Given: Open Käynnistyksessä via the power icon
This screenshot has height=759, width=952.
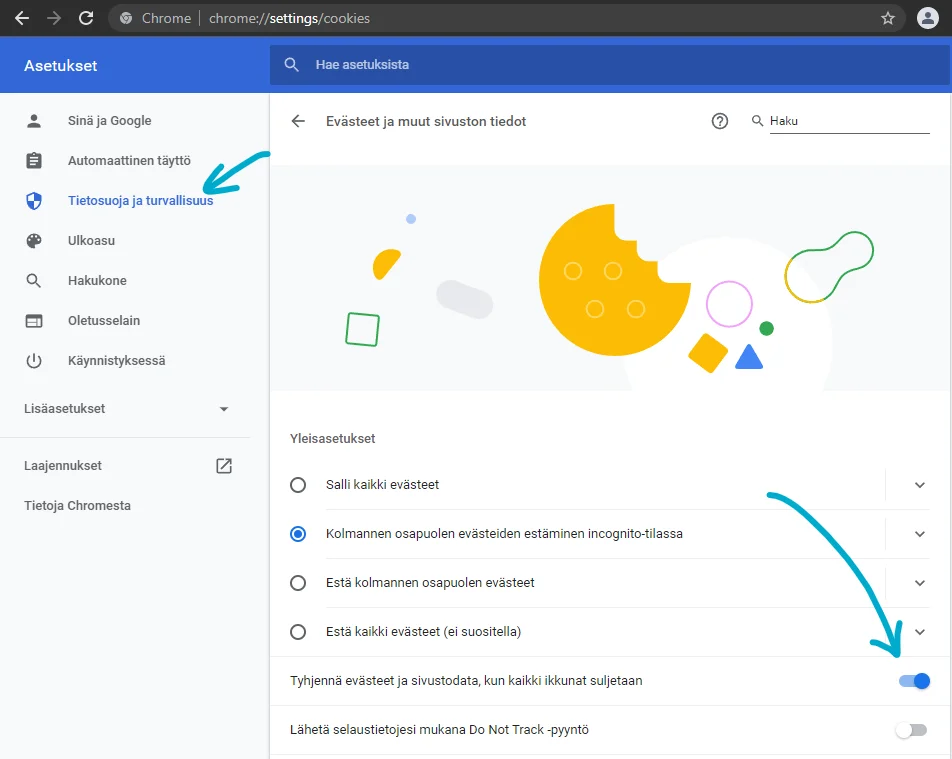Looking at the screenshot, I should (34, 360).
